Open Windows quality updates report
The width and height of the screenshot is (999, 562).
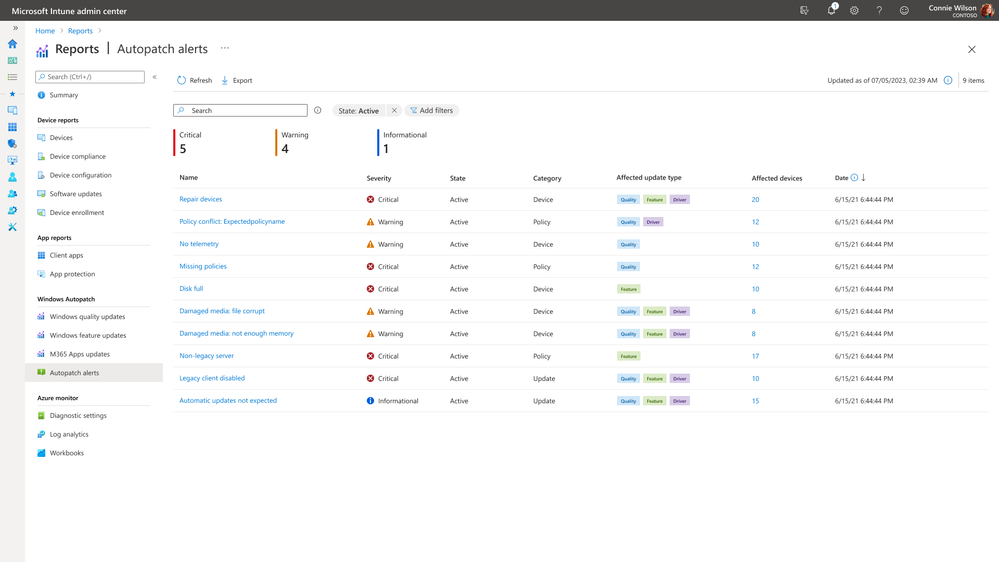[x=87, y=317]
